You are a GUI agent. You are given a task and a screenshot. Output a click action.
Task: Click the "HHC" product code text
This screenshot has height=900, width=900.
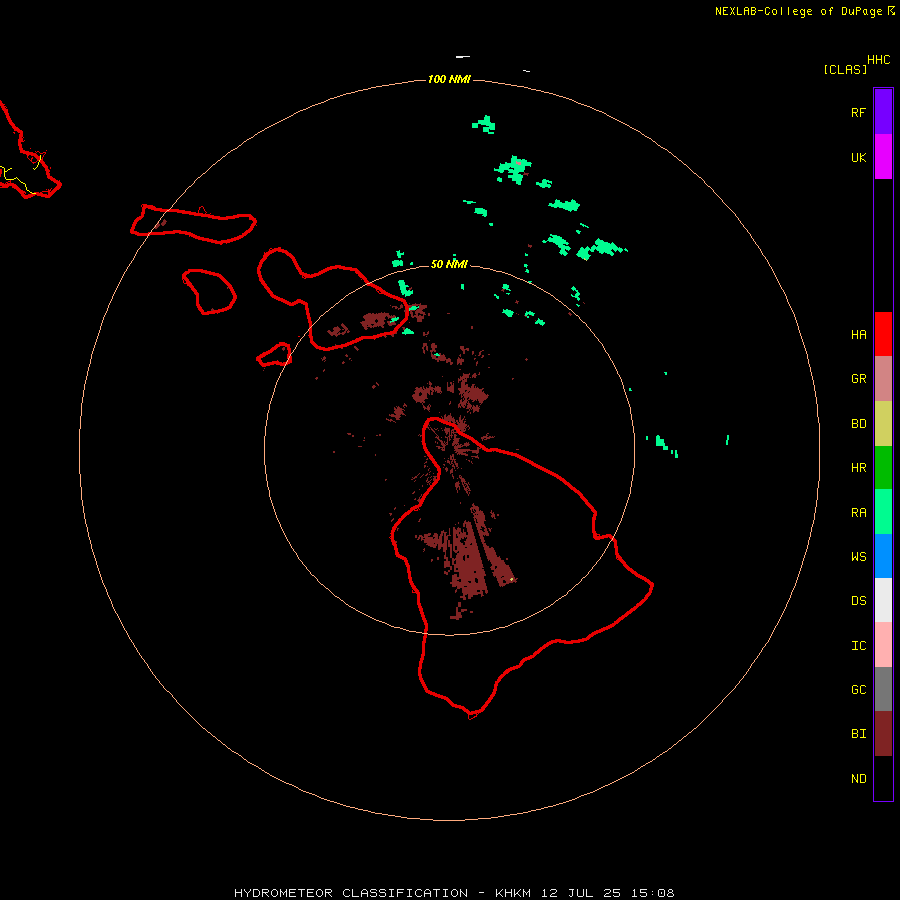click(878, 60)
